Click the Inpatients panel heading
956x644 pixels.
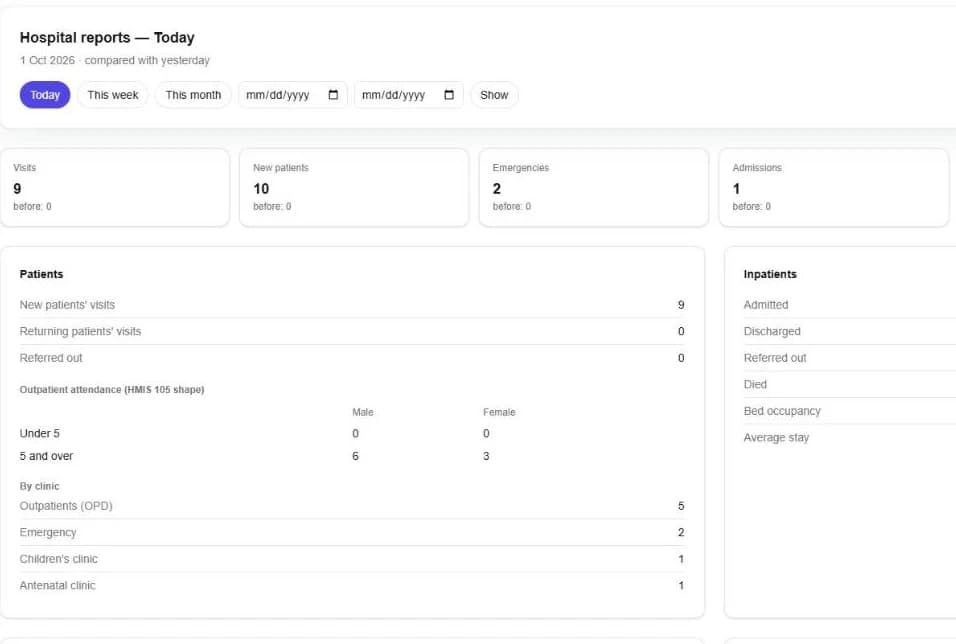pyautogui.click(x=770, y=274)
